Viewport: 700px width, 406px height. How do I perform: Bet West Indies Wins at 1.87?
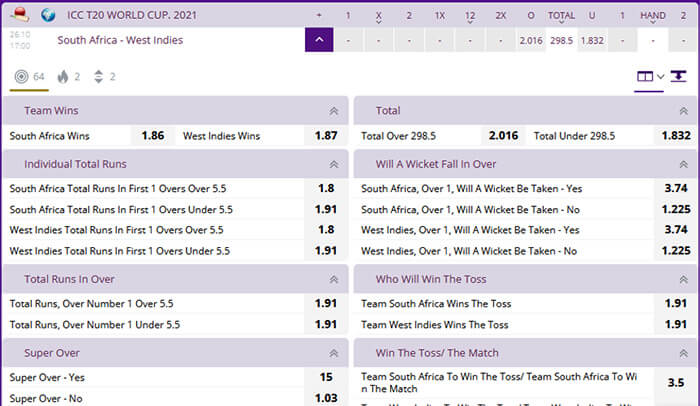(x=326, y=136)
